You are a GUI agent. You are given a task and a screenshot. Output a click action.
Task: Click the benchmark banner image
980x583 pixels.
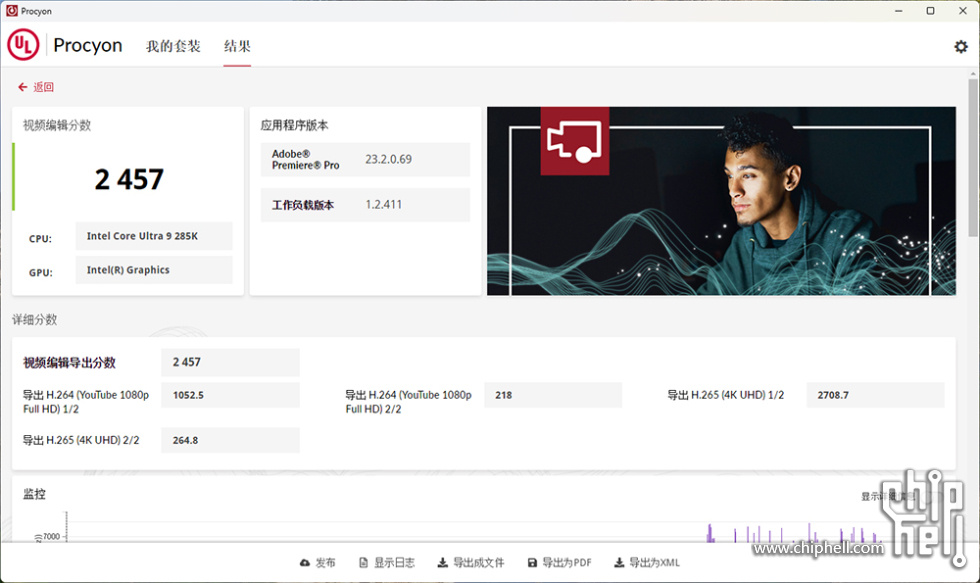tap(721, 201)
